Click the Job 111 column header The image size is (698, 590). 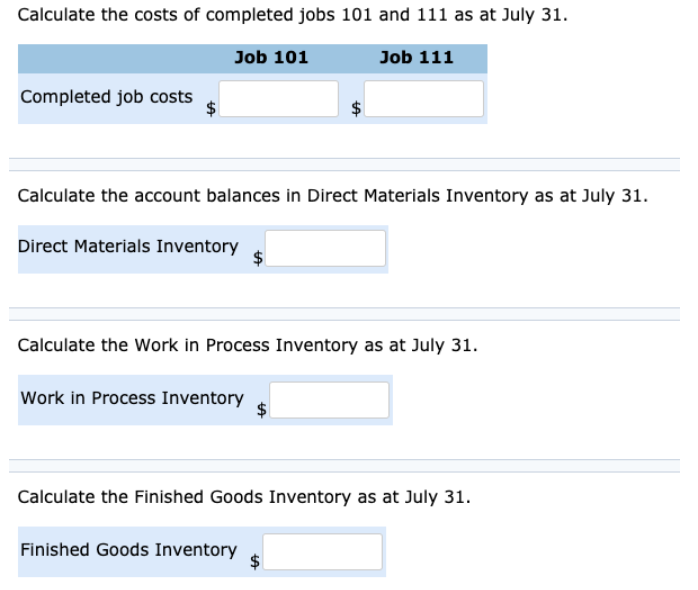(x=416, y=57)
